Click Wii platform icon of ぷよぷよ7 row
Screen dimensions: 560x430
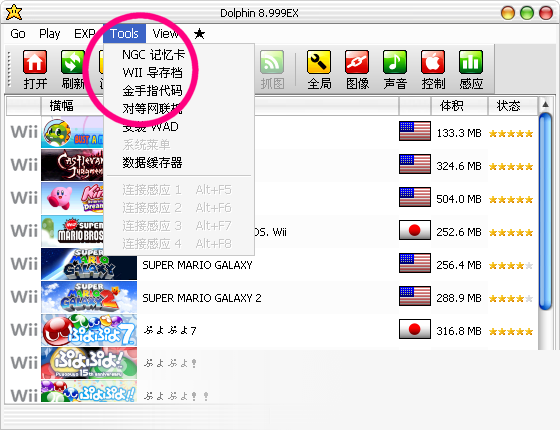(x=24, y=330)
